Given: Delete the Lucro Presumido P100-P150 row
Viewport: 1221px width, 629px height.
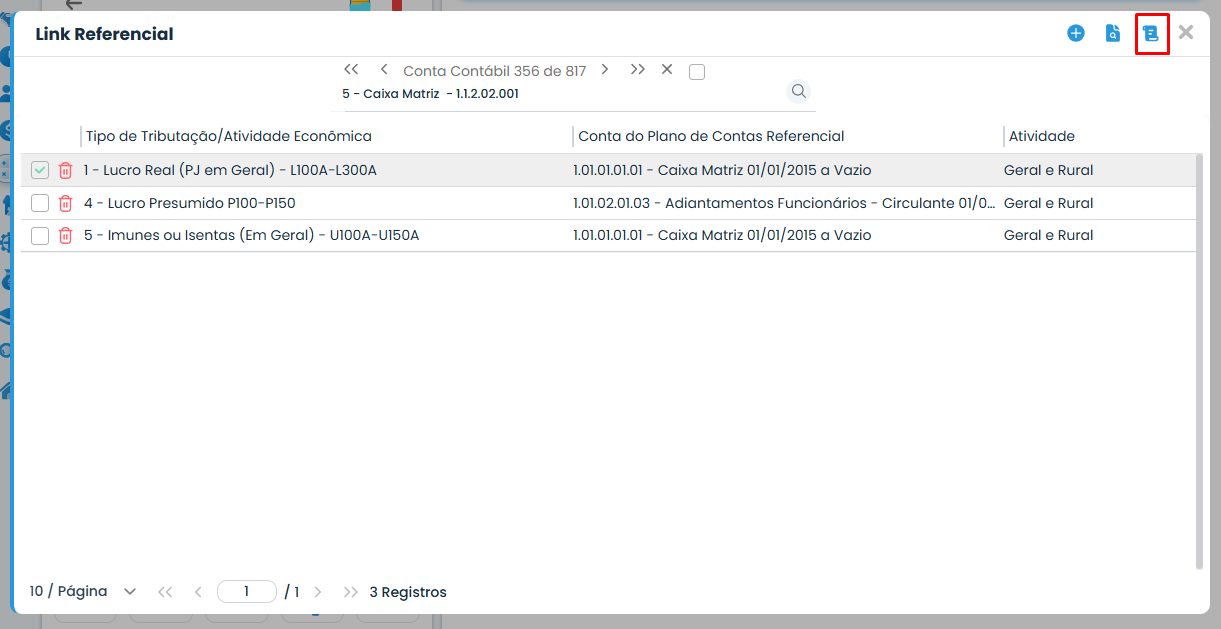Looking at the screenshot, I should coord(65,203).
